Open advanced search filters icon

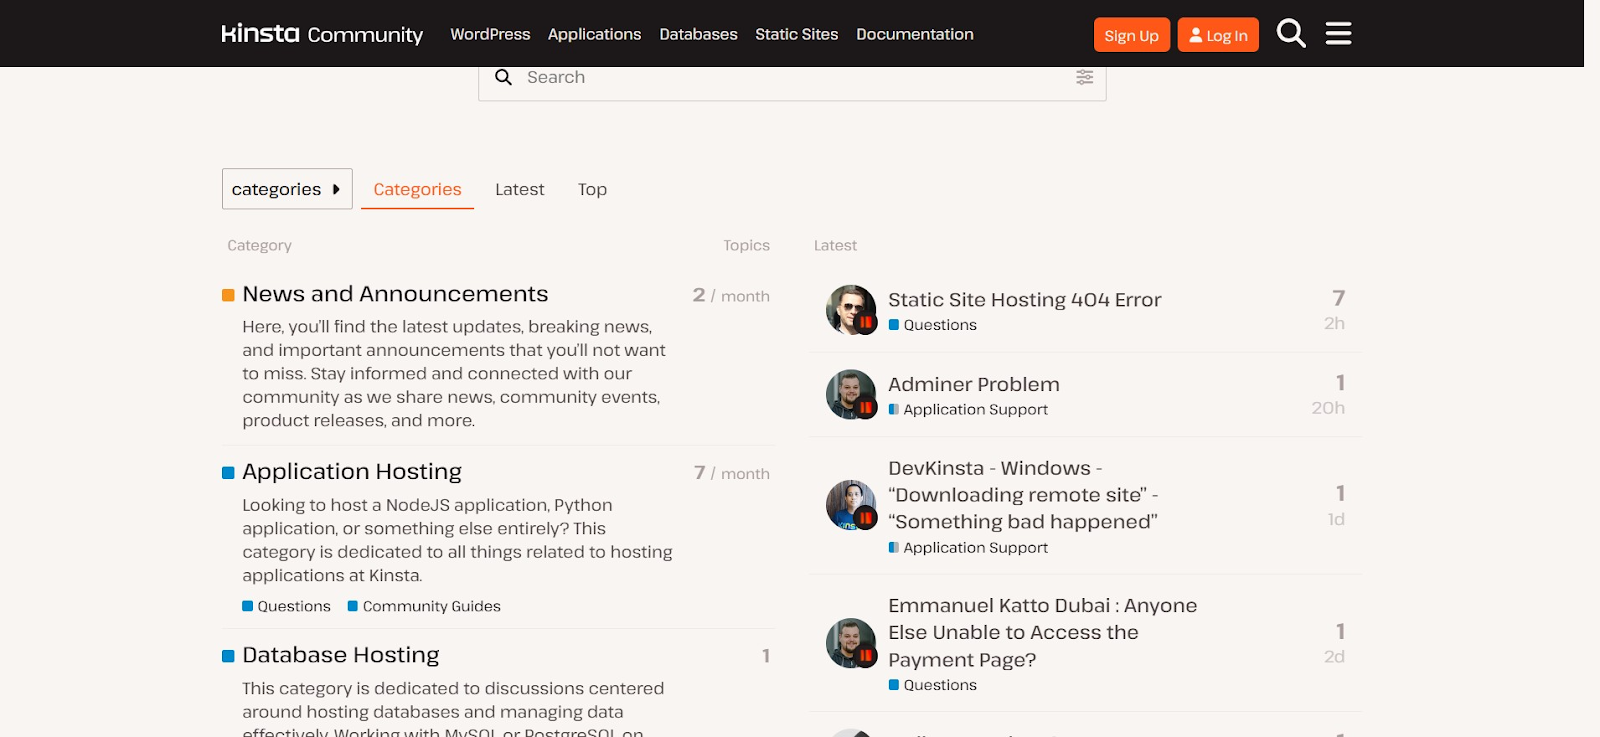[x=1084, y=77]
